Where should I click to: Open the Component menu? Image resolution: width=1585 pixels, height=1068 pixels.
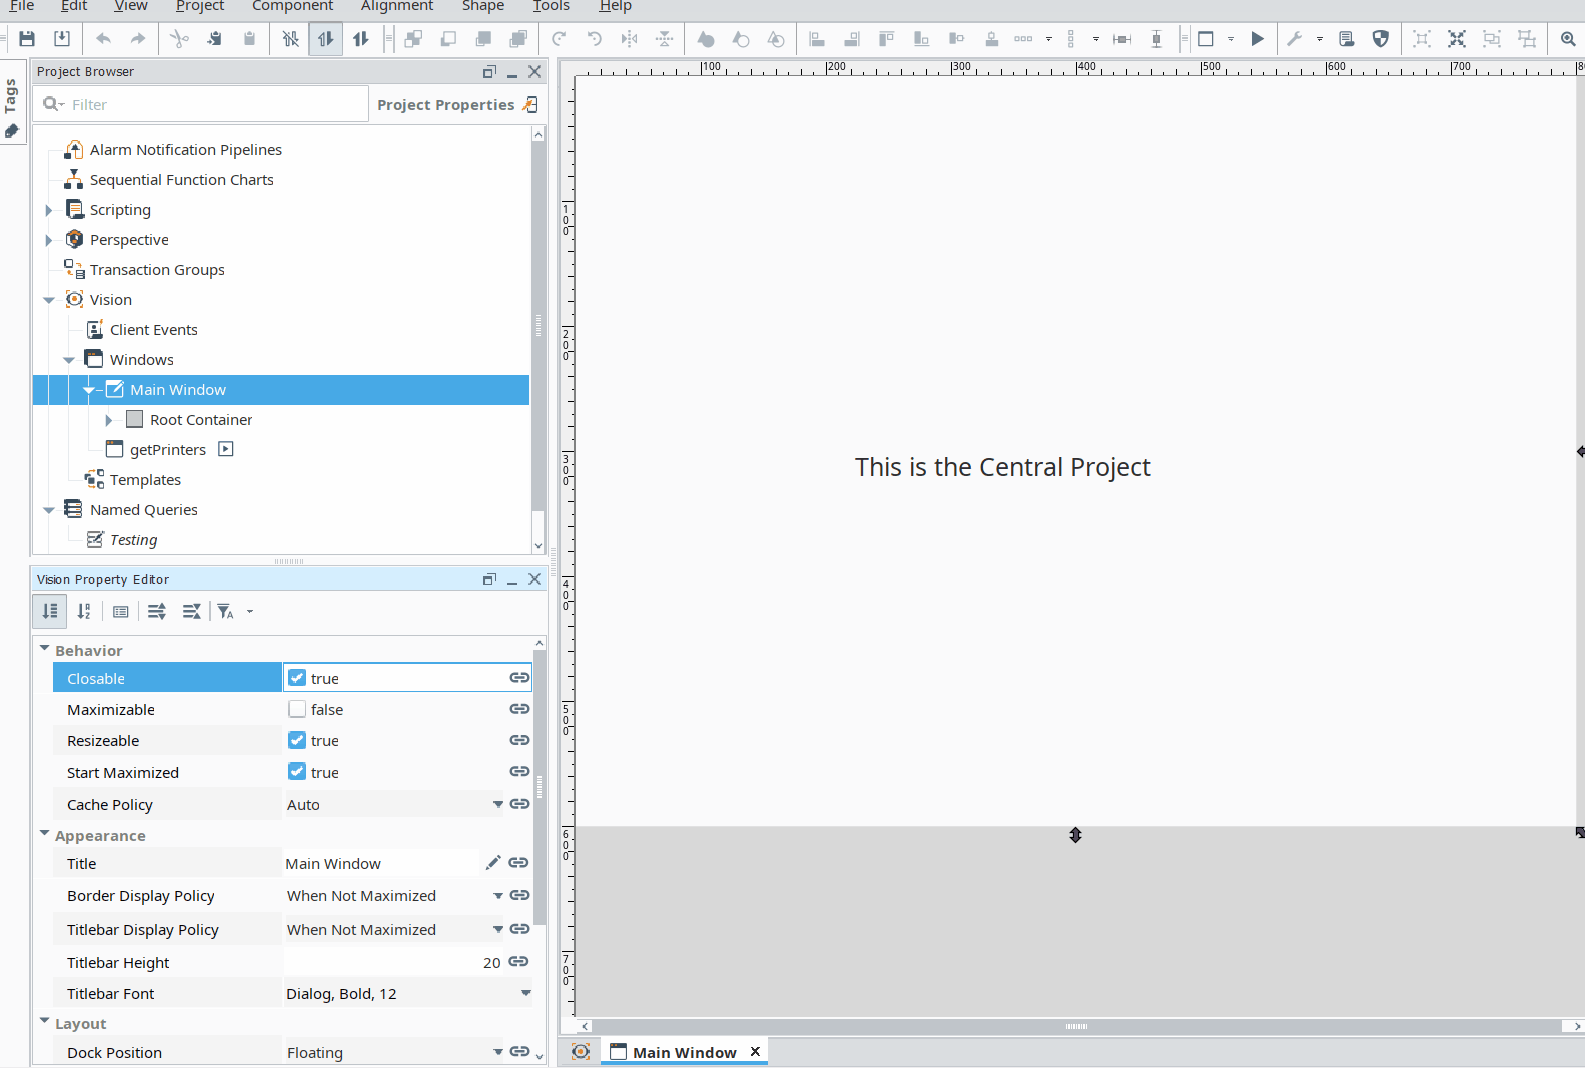(292, 7)
